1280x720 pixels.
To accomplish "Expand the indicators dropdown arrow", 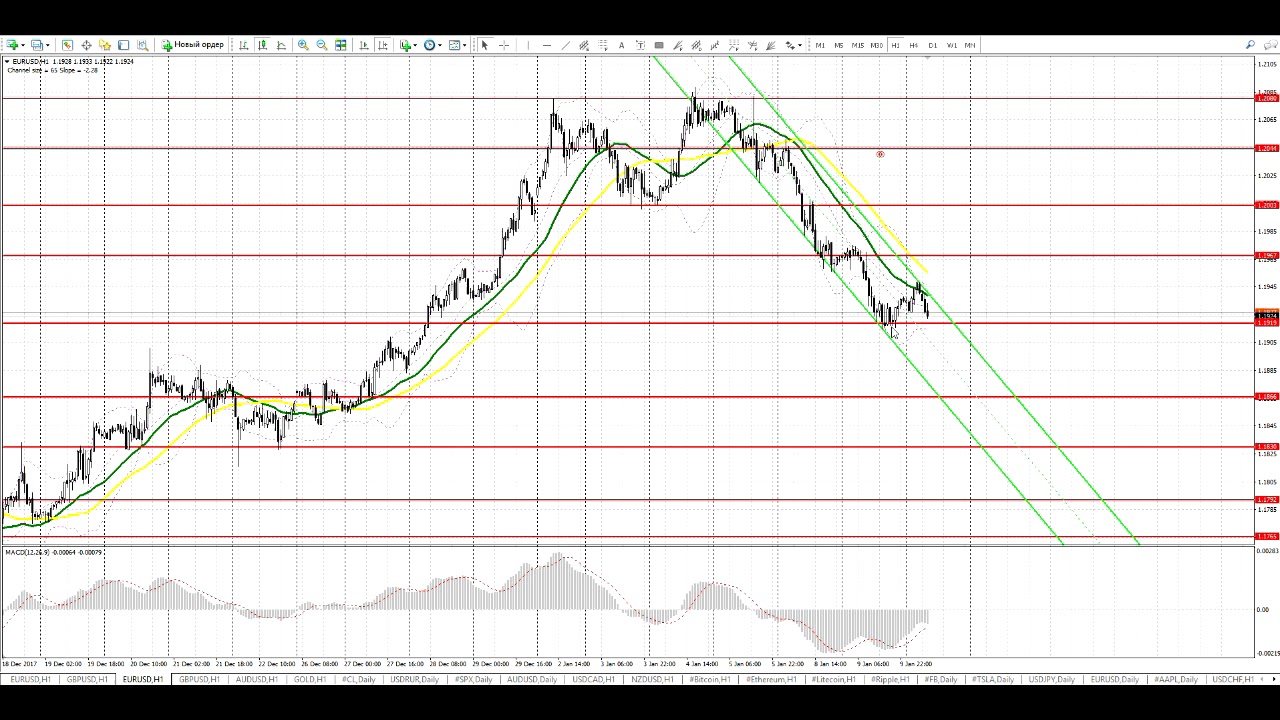I will click(x=416, y=45).
